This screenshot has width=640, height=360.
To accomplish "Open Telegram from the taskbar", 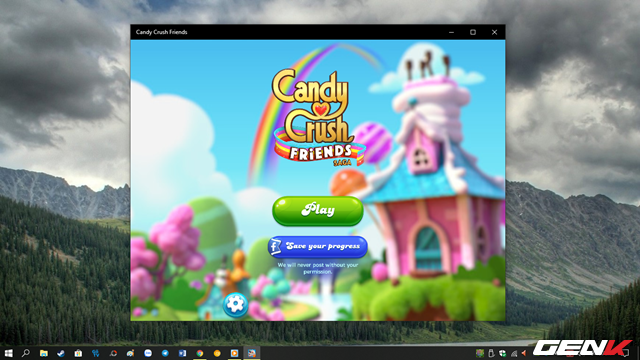I will point(165,353).
